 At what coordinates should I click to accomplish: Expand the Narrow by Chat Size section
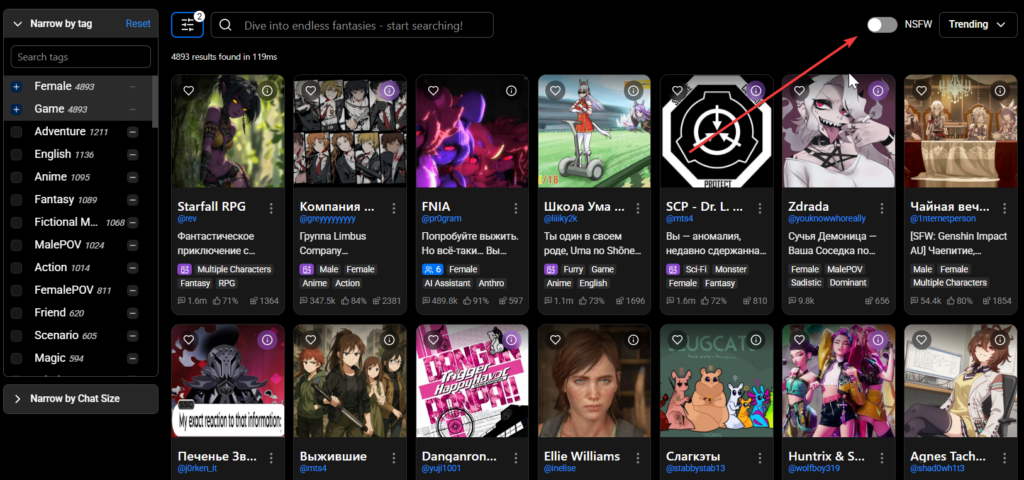click(x=80, y=399)
